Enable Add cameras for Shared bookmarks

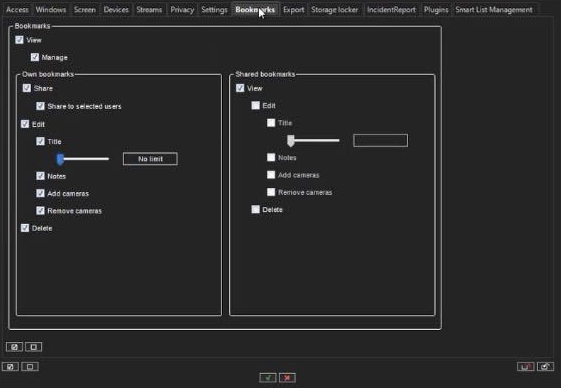click(271, 175)
